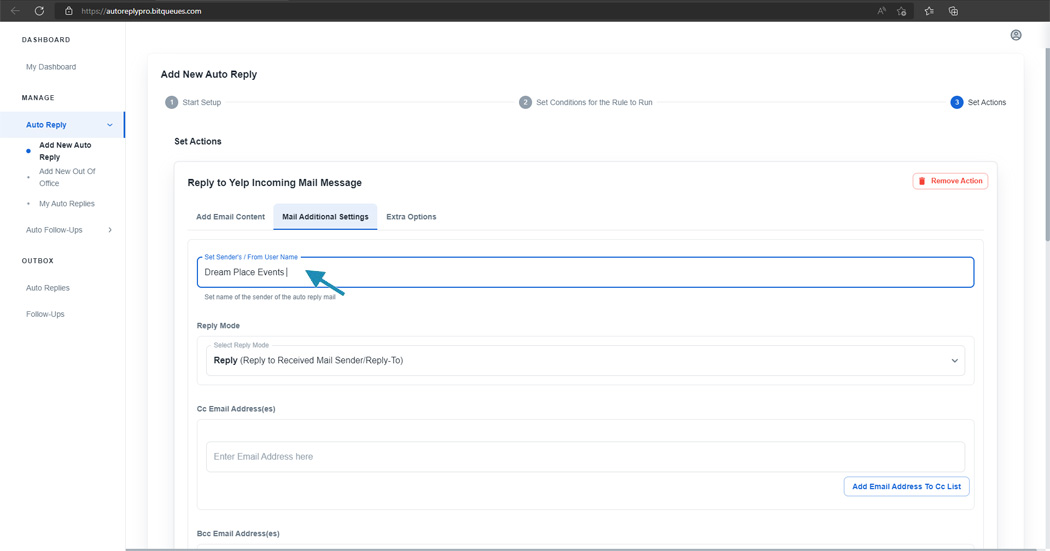This screenshot has width=1050, height=551.
Task: Open the Select Reply Mode dropdown
Action: click(x=585, y=360)
